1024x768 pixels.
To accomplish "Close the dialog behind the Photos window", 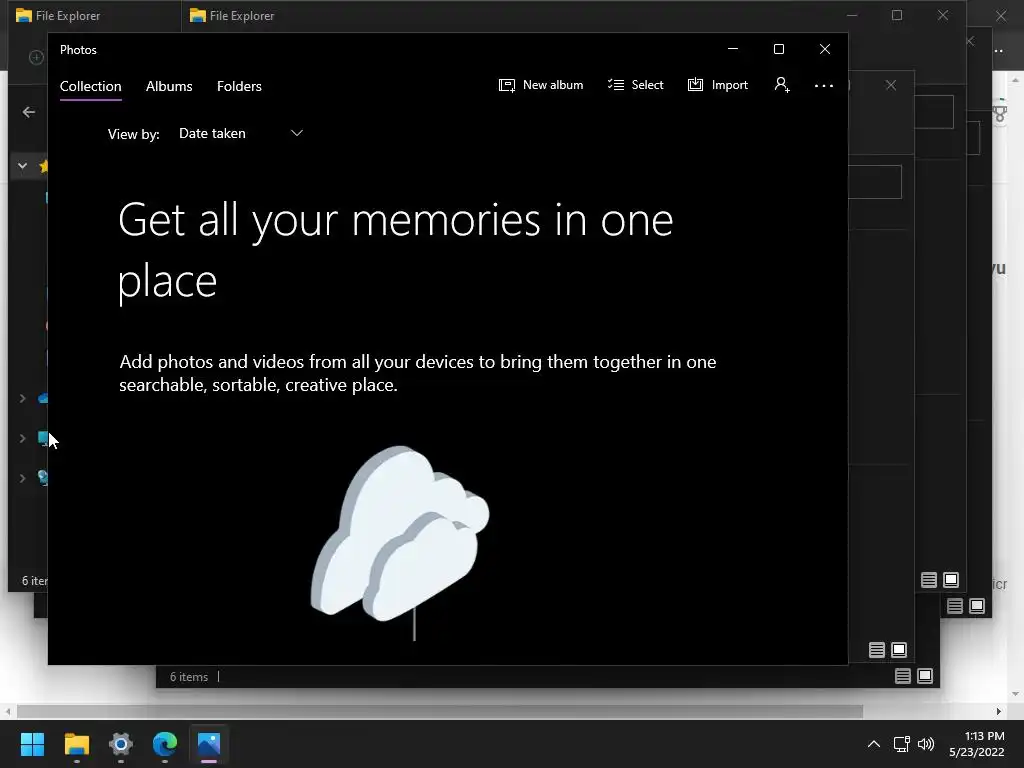I will pyautogui.click(x=891, y=85).
